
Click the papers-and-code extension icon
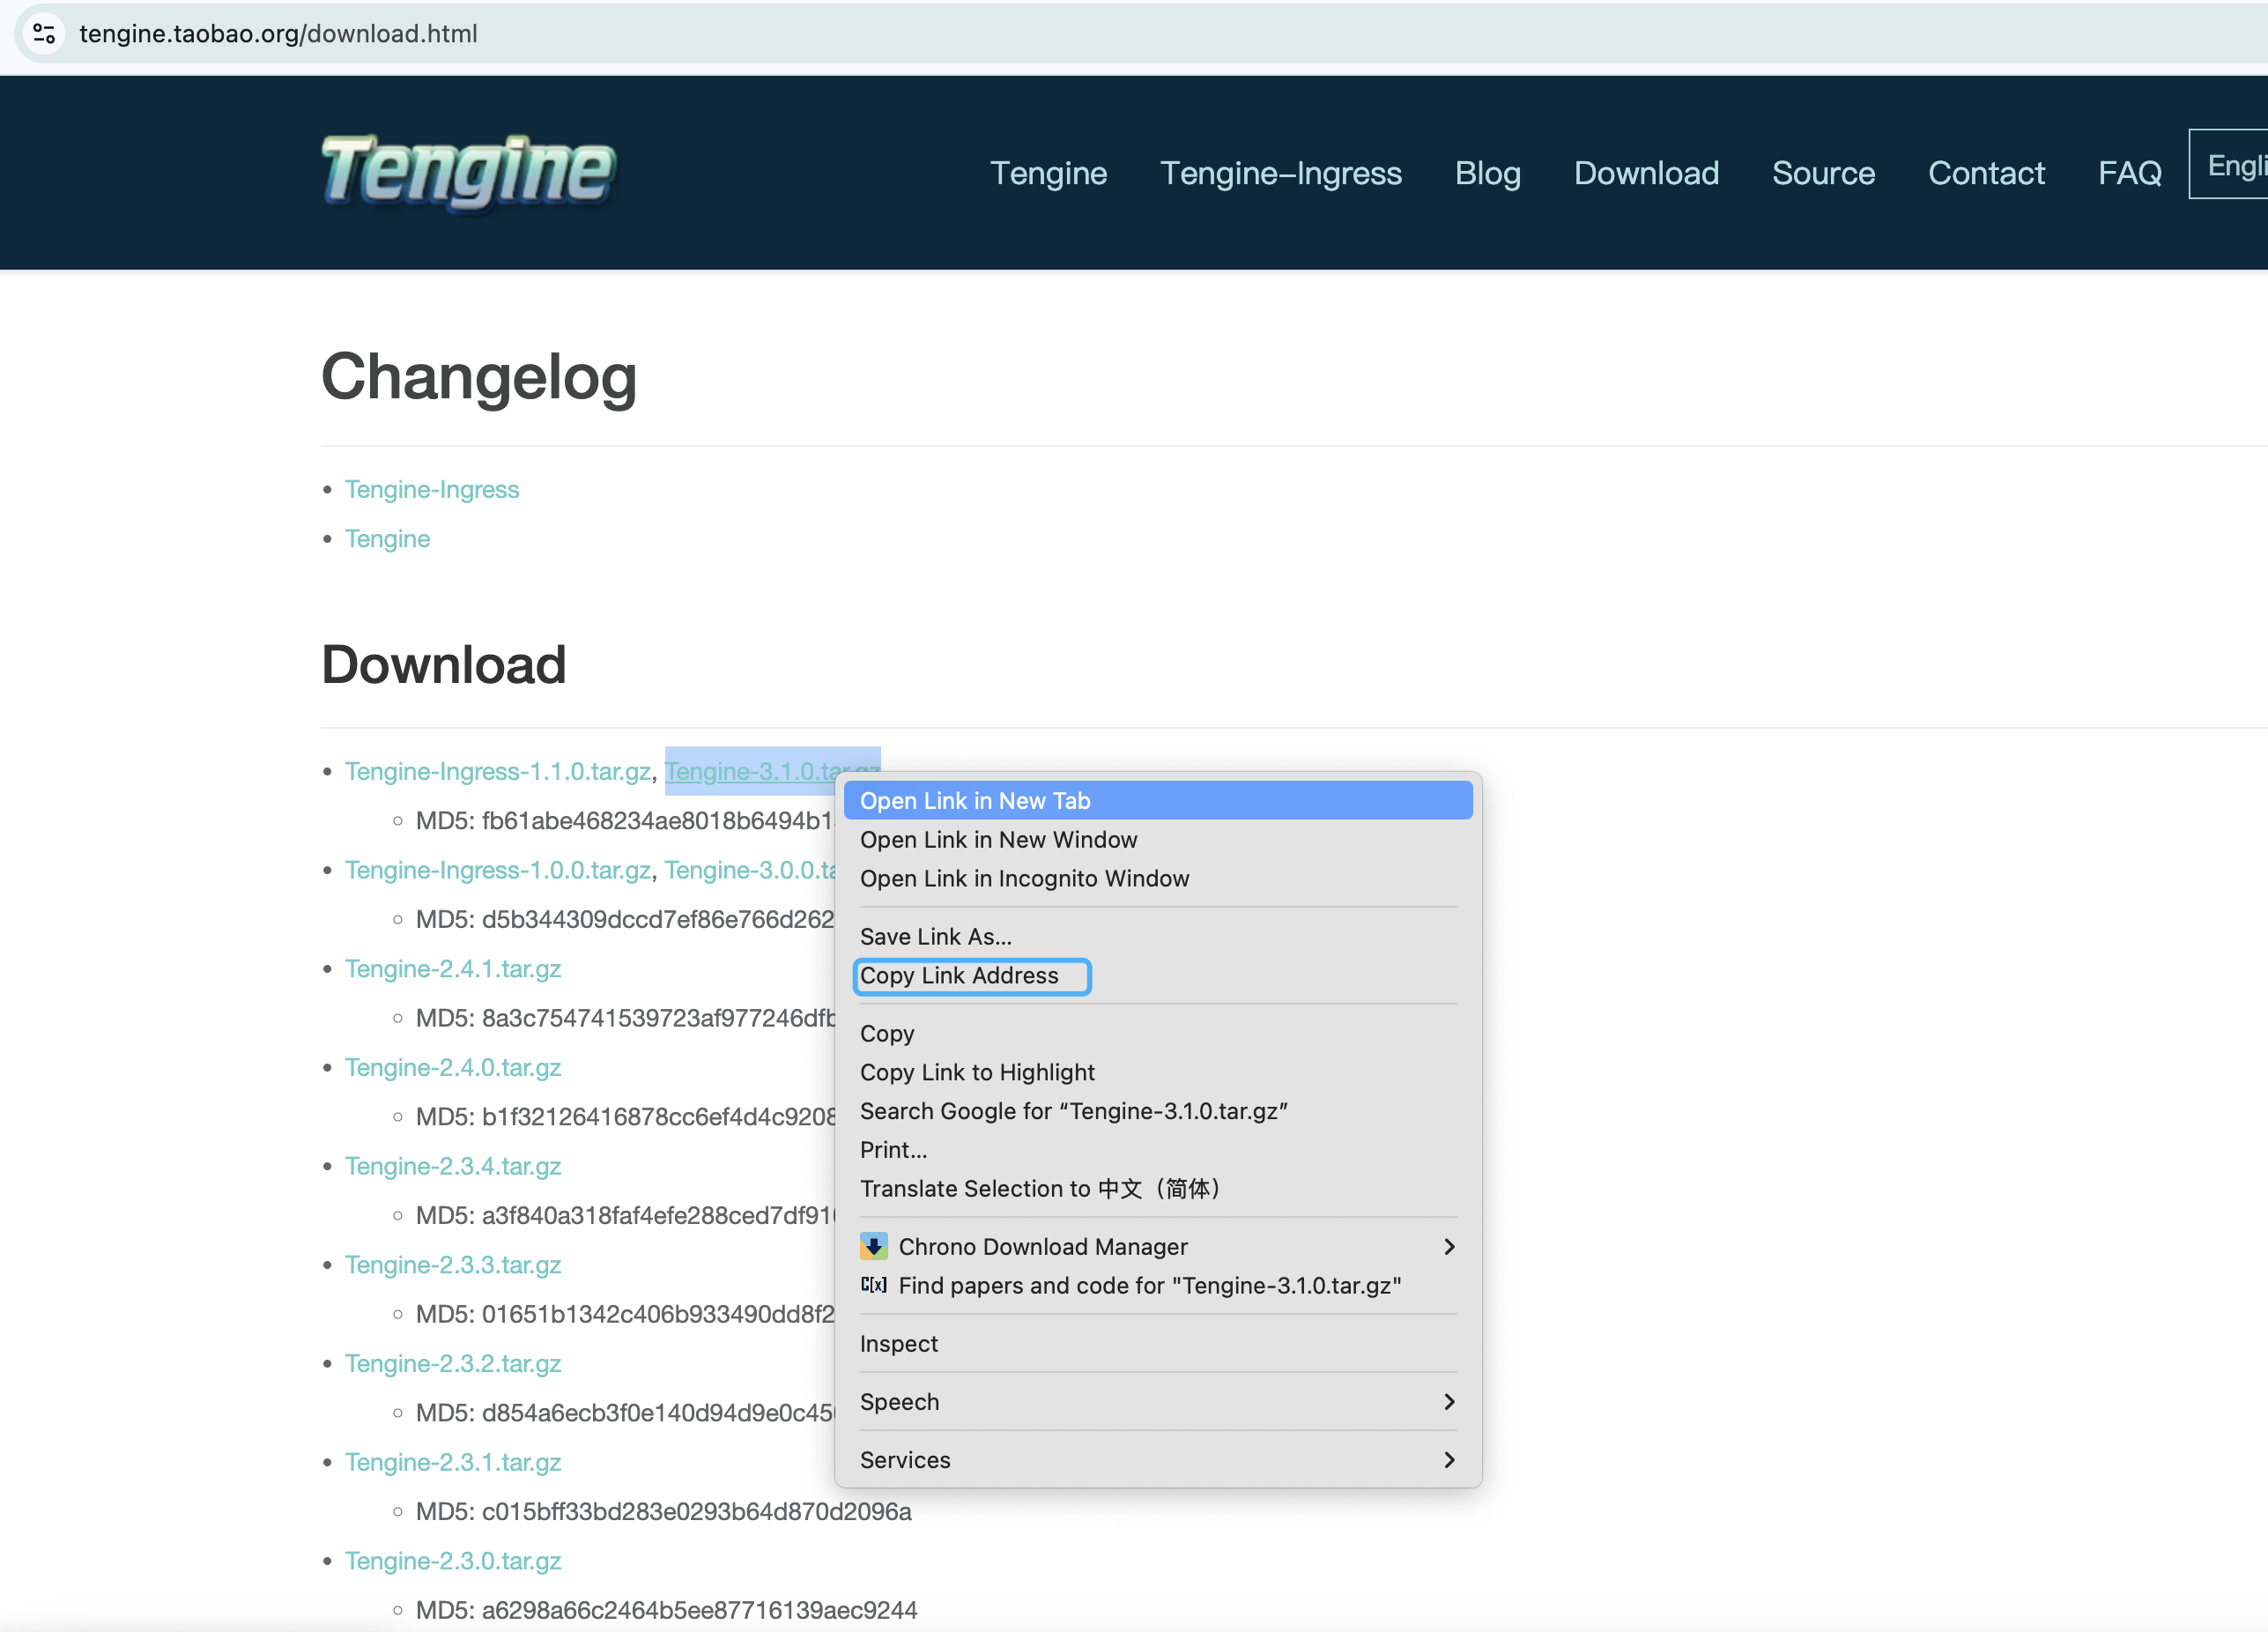873,1285
